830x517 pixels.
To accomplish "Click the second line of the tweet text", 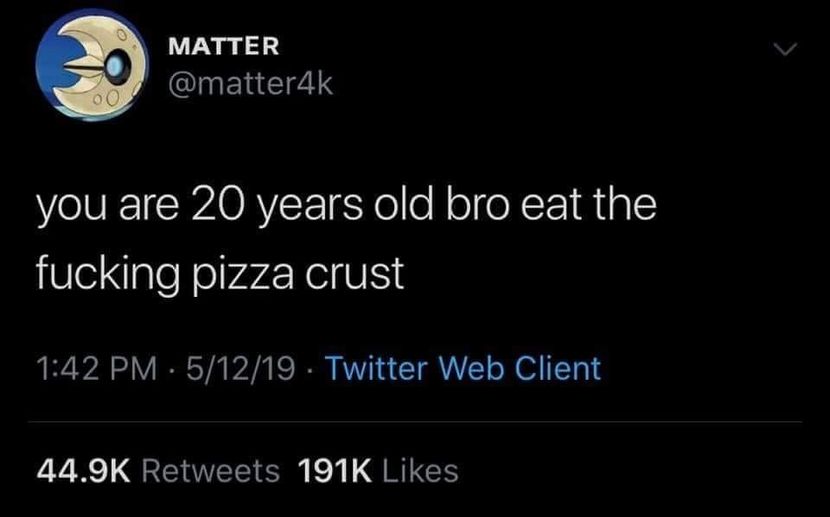I will tap(219, 272).
